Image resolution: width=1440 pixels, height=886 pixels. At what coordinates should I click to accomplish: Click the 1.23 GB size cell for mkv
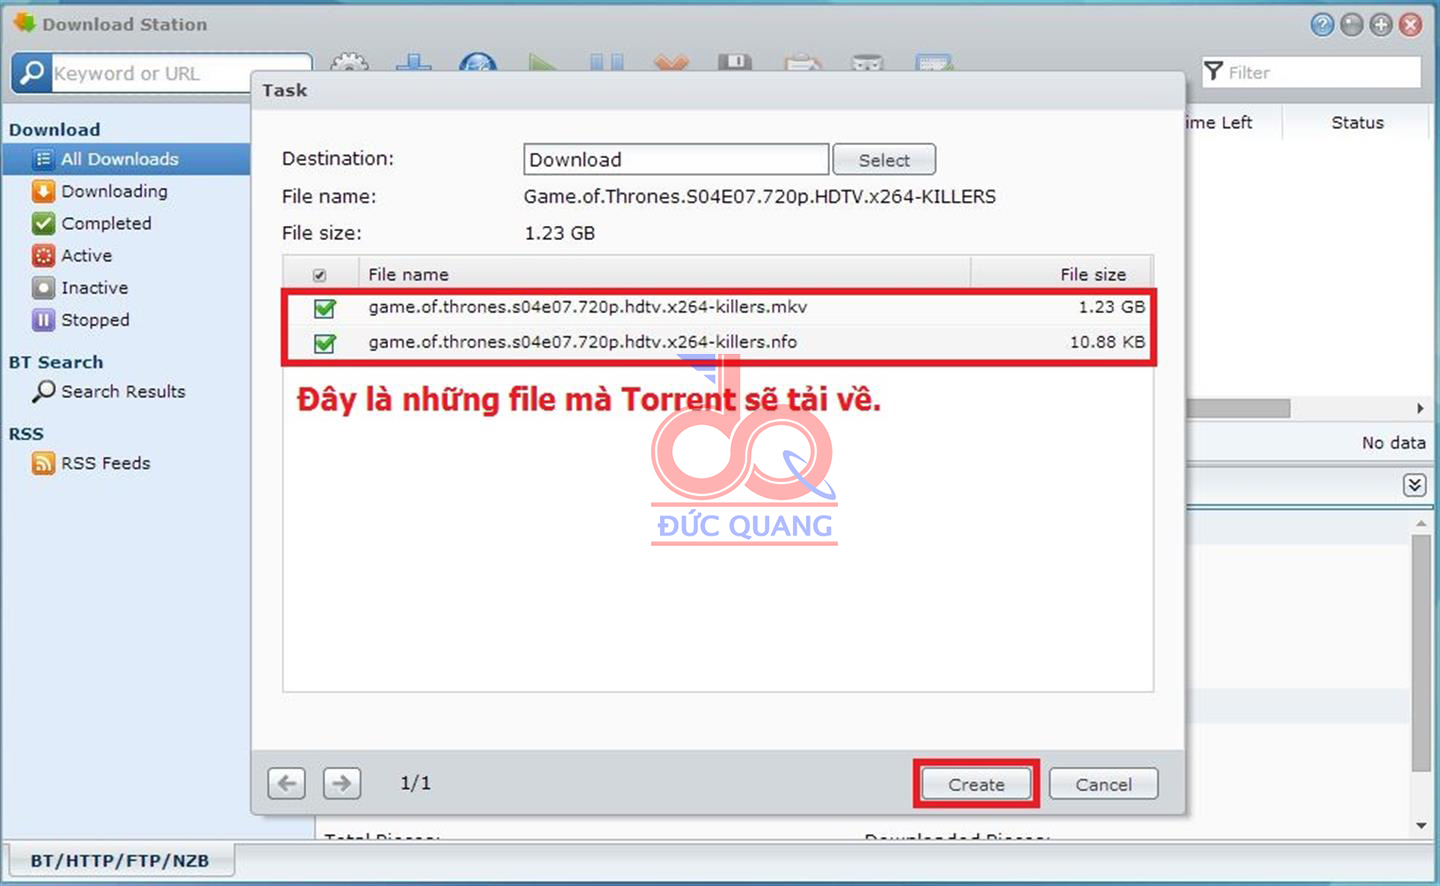coord(1111,307)
